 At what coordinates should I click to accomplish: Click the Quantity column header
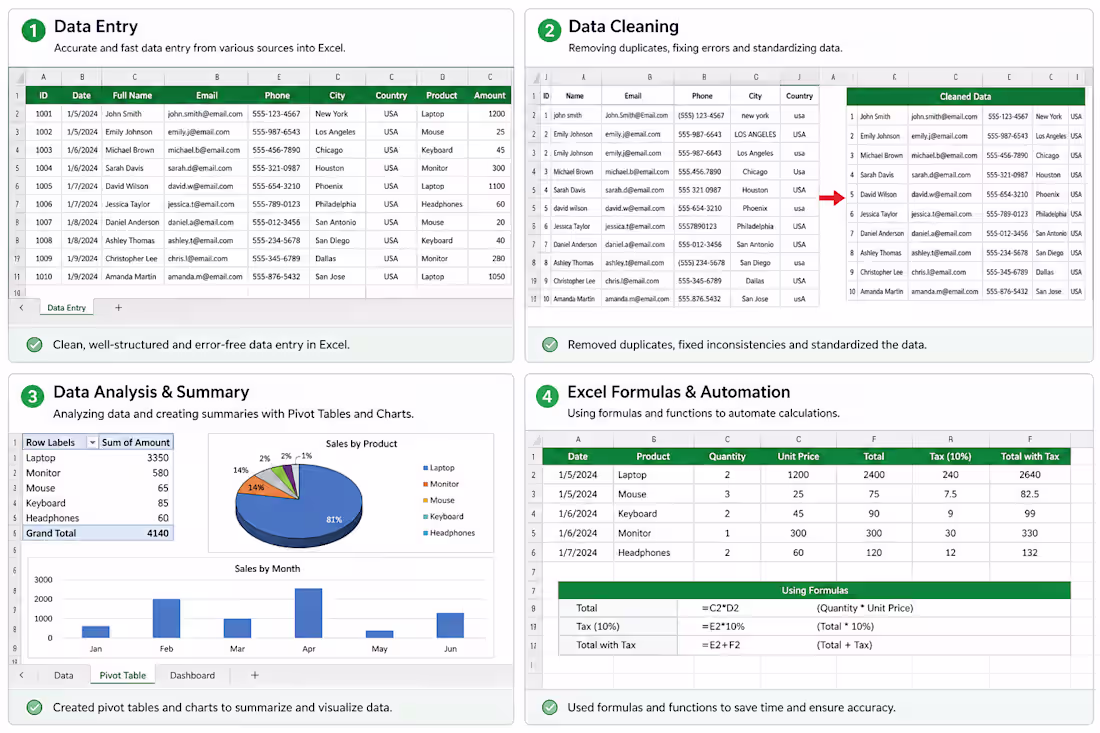(x=727, y=457)
